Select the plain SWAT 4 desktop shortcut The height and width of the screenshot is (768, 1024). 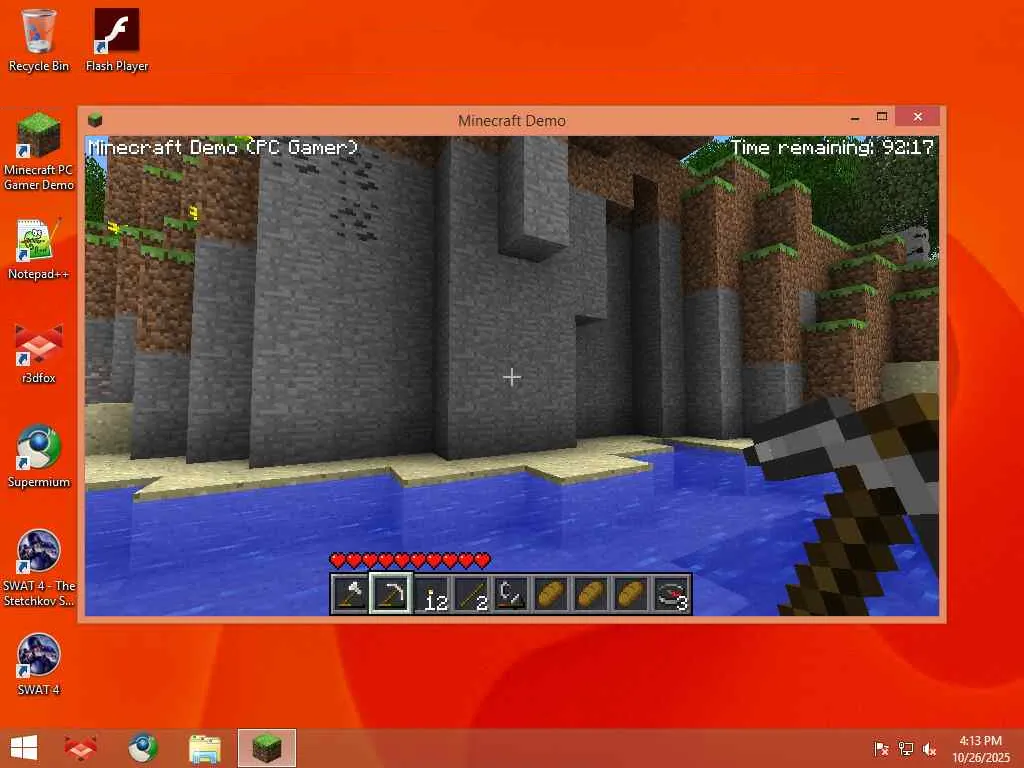click(39, 664)
